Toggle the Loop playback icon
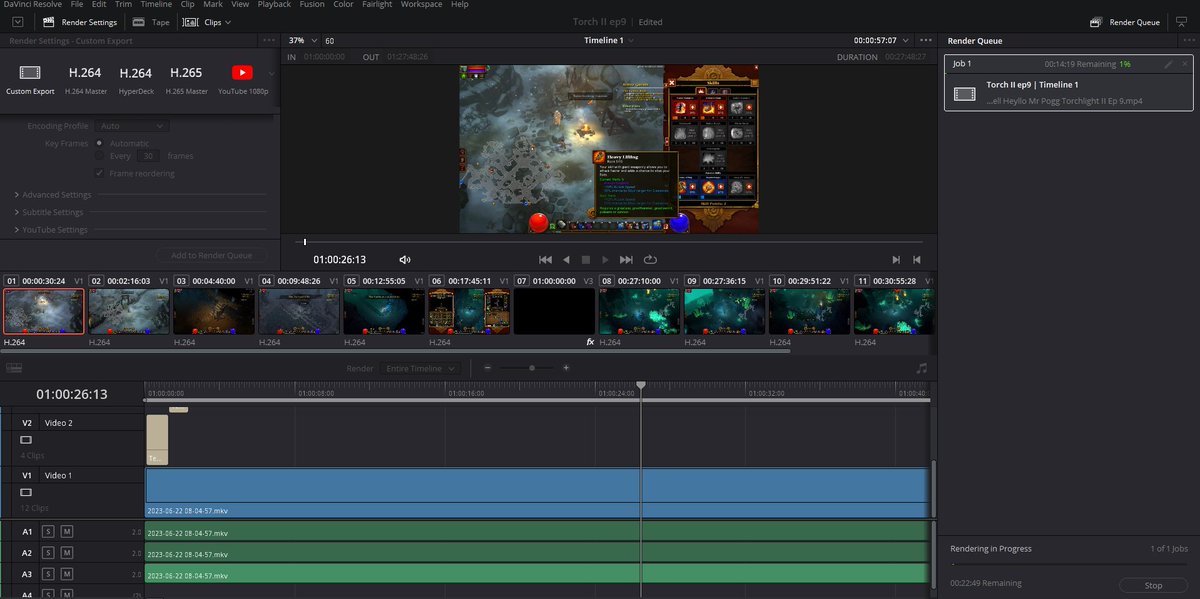 650,259
